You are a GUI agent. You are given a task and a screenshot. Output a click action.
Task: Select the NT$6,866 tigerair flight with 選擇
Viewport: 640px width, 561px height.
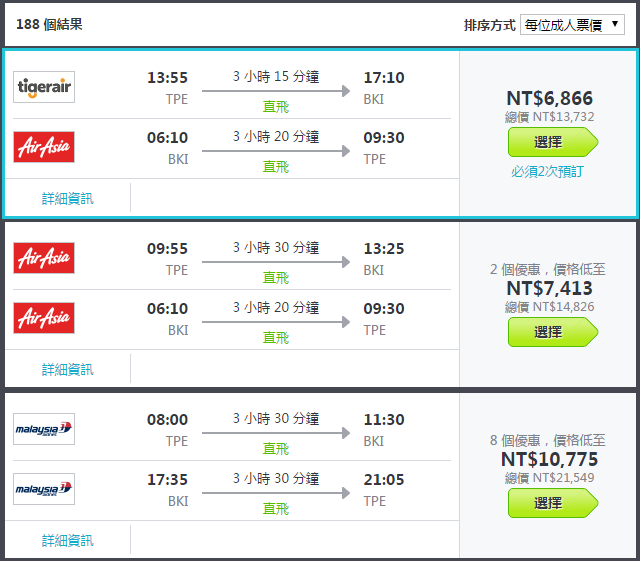[x=553, y=142]
